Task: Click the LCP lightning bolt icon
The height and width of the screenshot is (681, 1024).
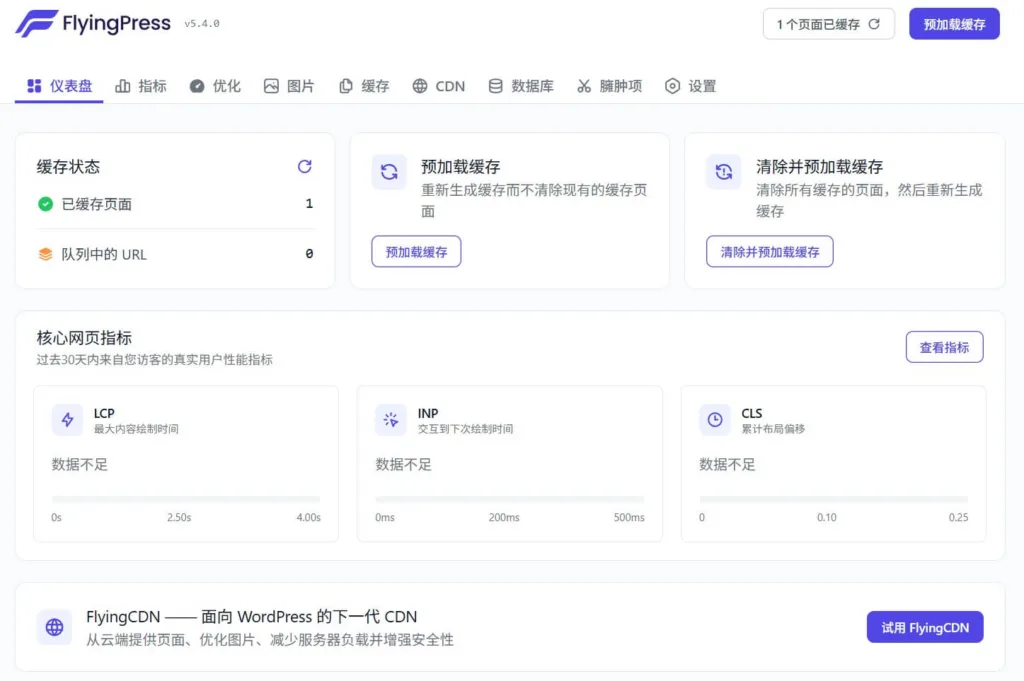Action: [x=68, y=420]
